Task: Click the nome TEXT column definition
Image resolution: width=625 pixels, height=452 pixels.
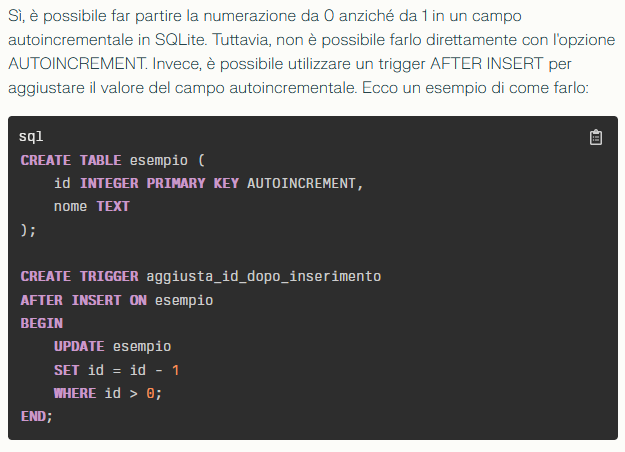Action: click(92, 206)
